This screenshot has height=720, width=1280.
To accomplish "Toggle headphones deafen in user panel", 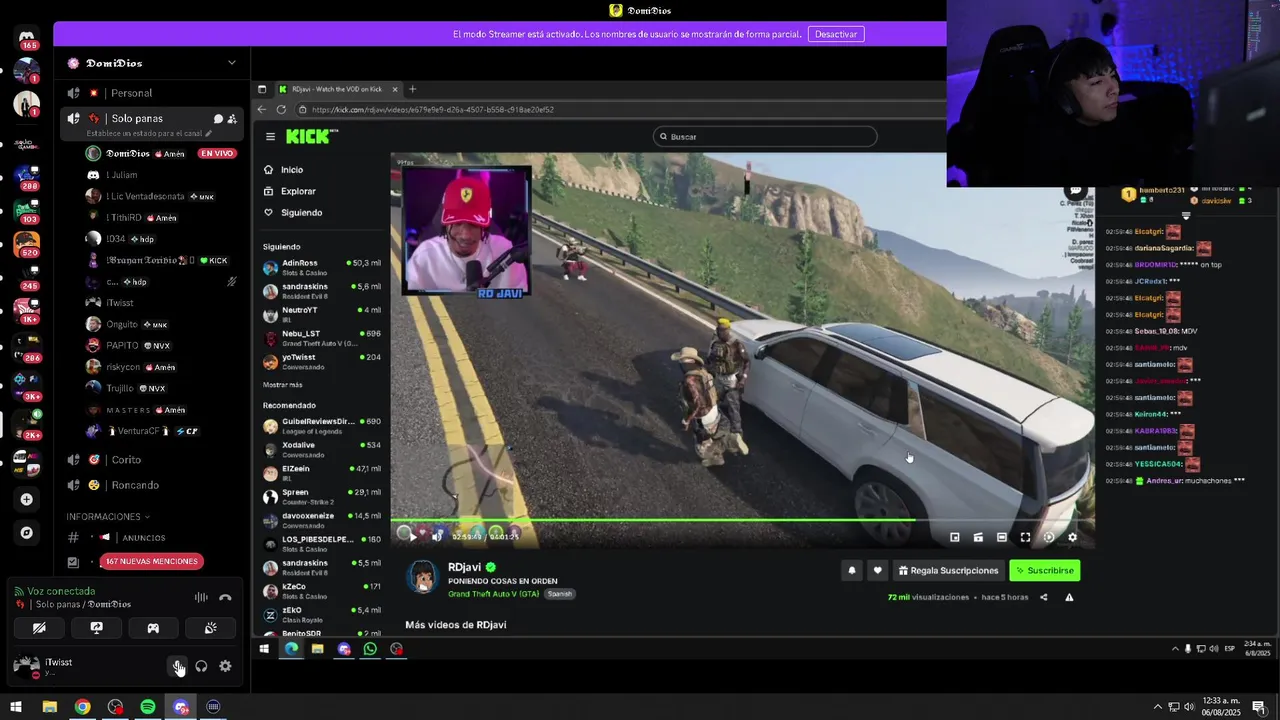I will pyautogui.click(x=201, y=666).
